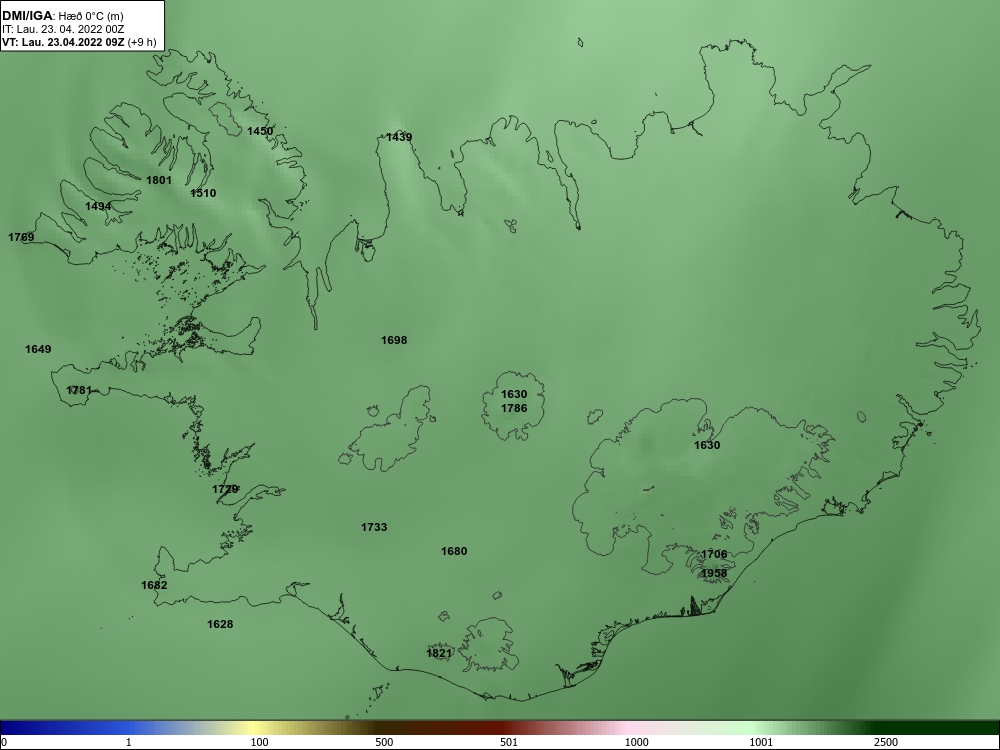Image resolution: width=1000 pixels, height=750 pixels.
Task: Click the map value 1958
Action: coord(714,573)
